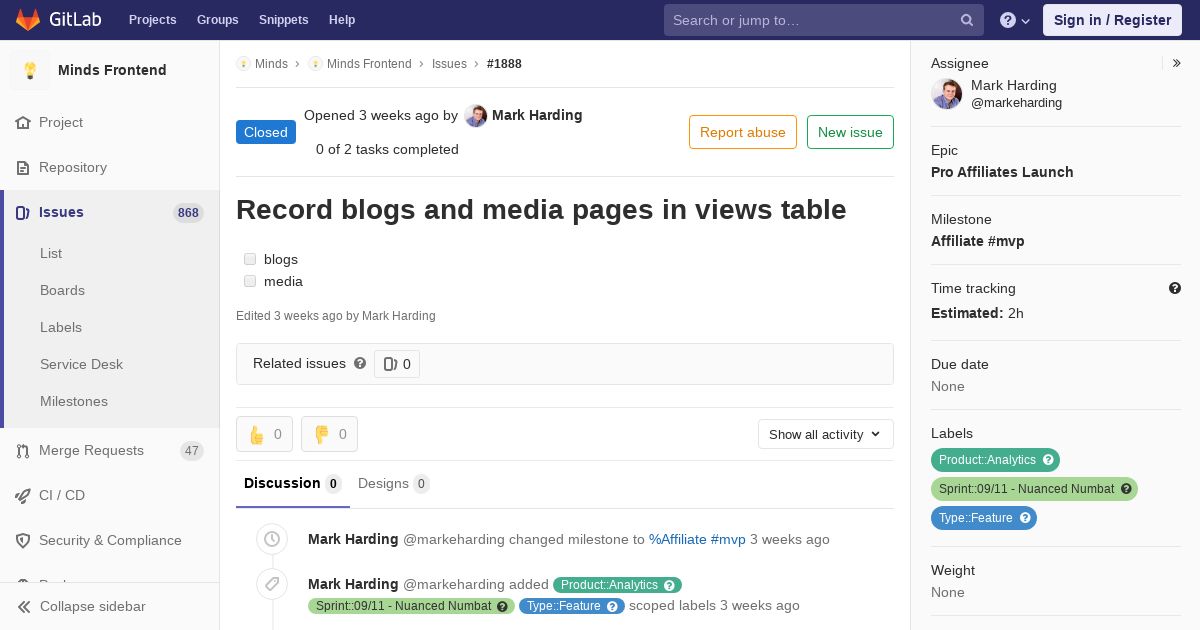Open Merge Requests in the sidebar
Screen dimensions: 1200x630
[91, 450]
